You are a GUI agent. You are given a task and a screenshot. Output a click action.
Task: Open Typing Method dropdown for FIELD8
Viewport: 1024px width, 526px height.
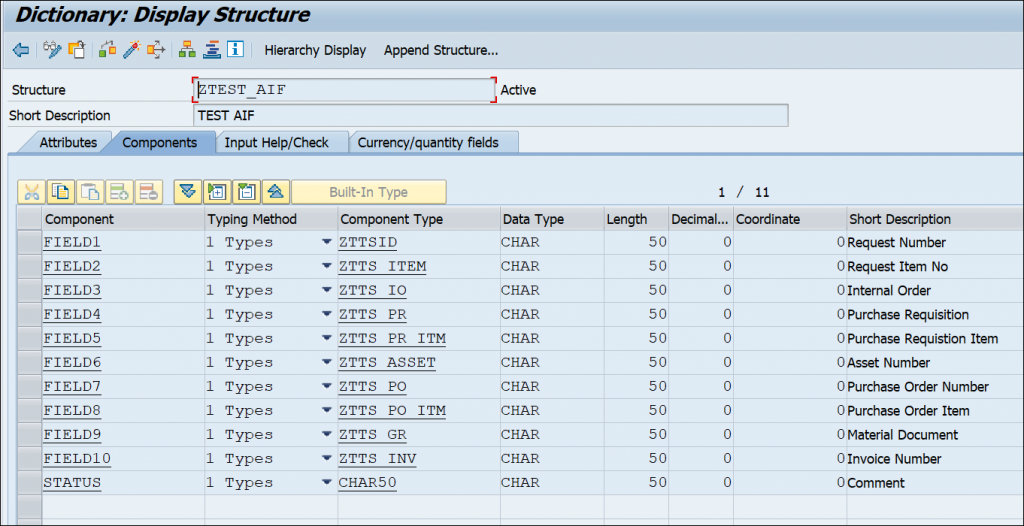(327, 411)
